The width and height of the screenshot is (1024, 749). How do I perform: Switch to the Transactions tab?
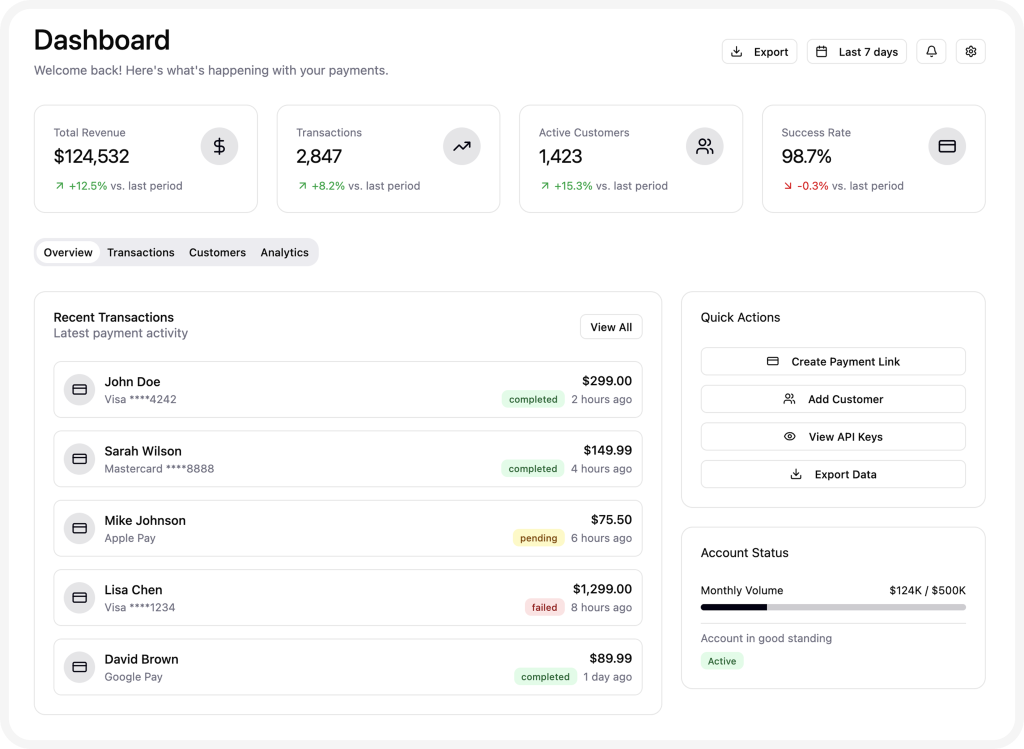(141, 253)
